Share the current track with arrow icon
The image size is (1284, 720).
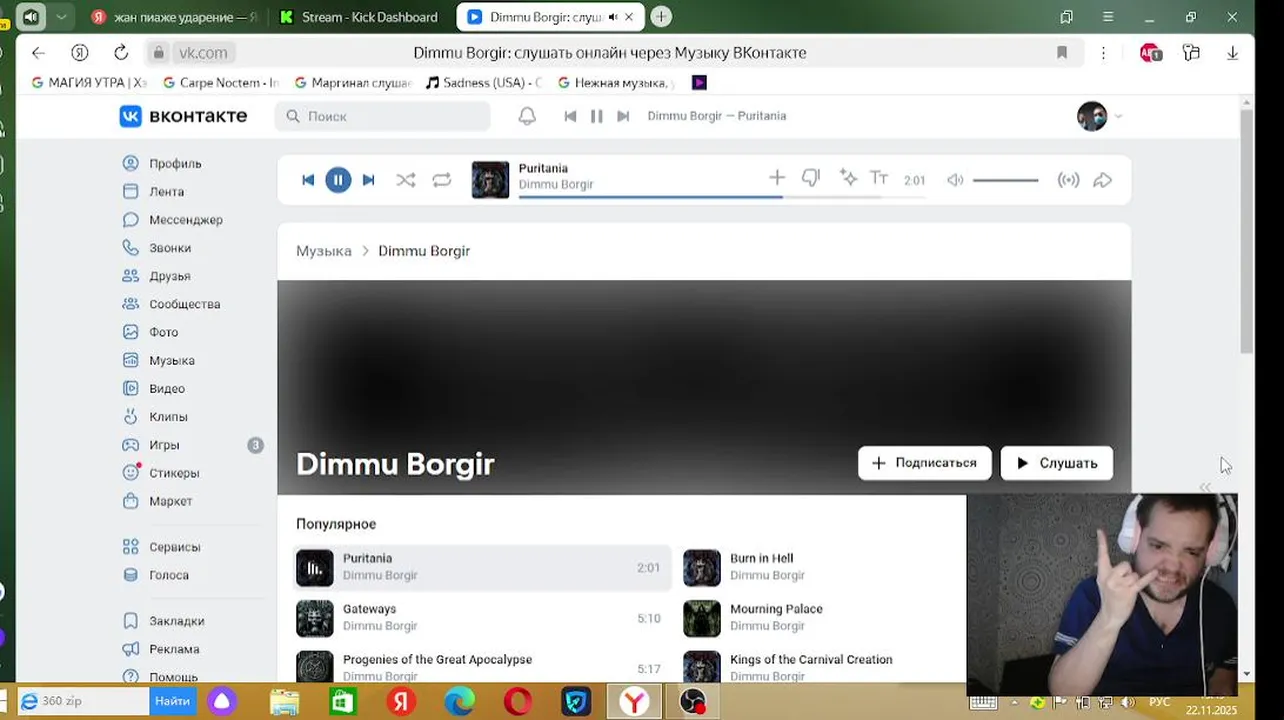[x=1102, y=180]
